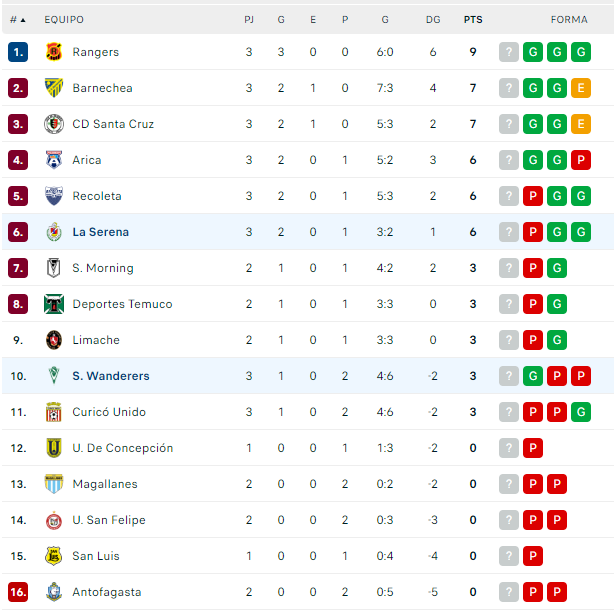Sort by the DG column header
This screenshot has height=612, width=614.
pos(433,20)
